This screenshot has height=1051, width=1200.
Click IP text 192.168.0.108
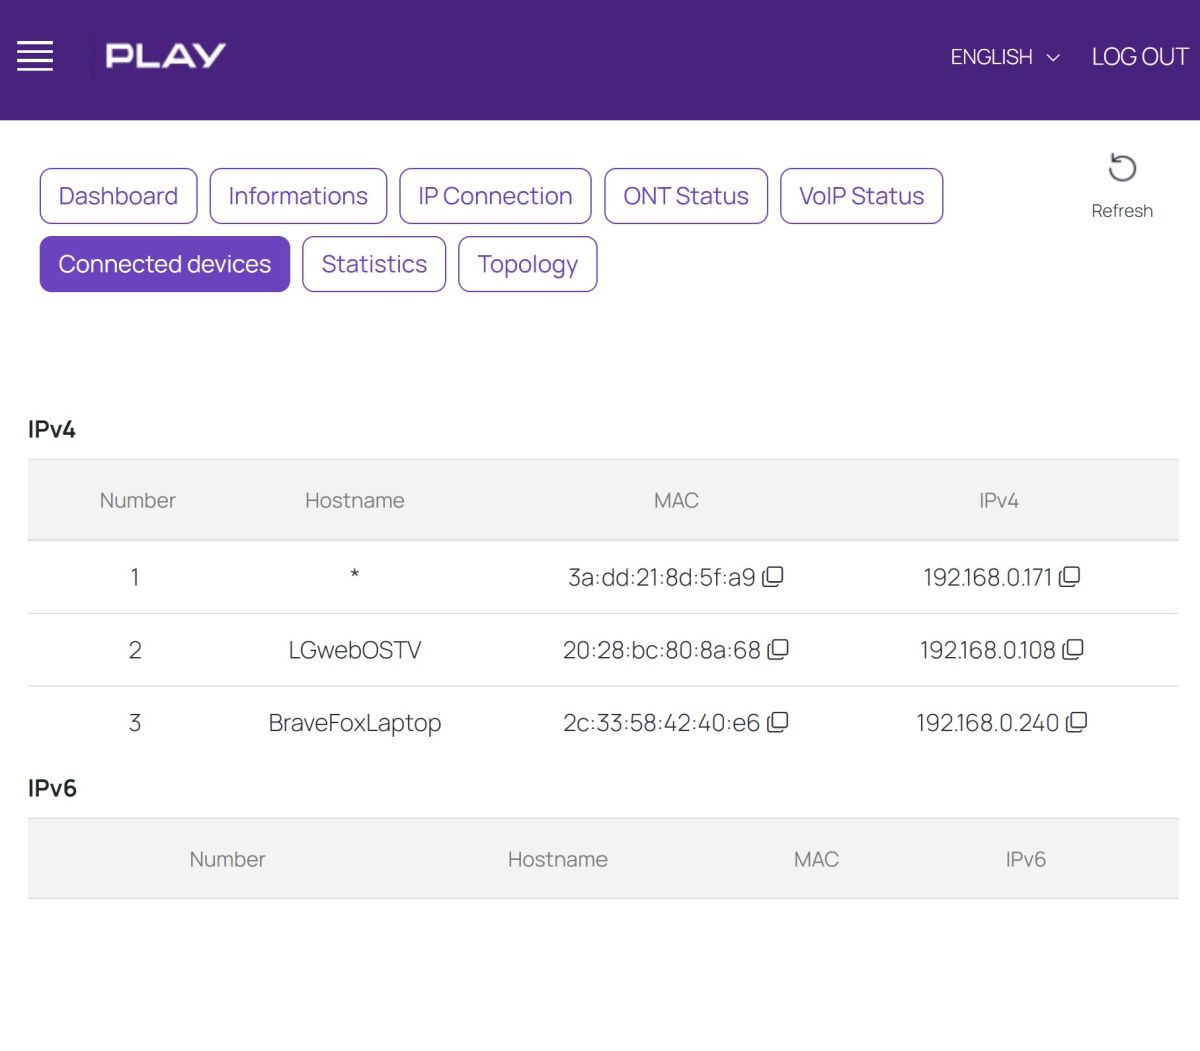tap(988, 650)
